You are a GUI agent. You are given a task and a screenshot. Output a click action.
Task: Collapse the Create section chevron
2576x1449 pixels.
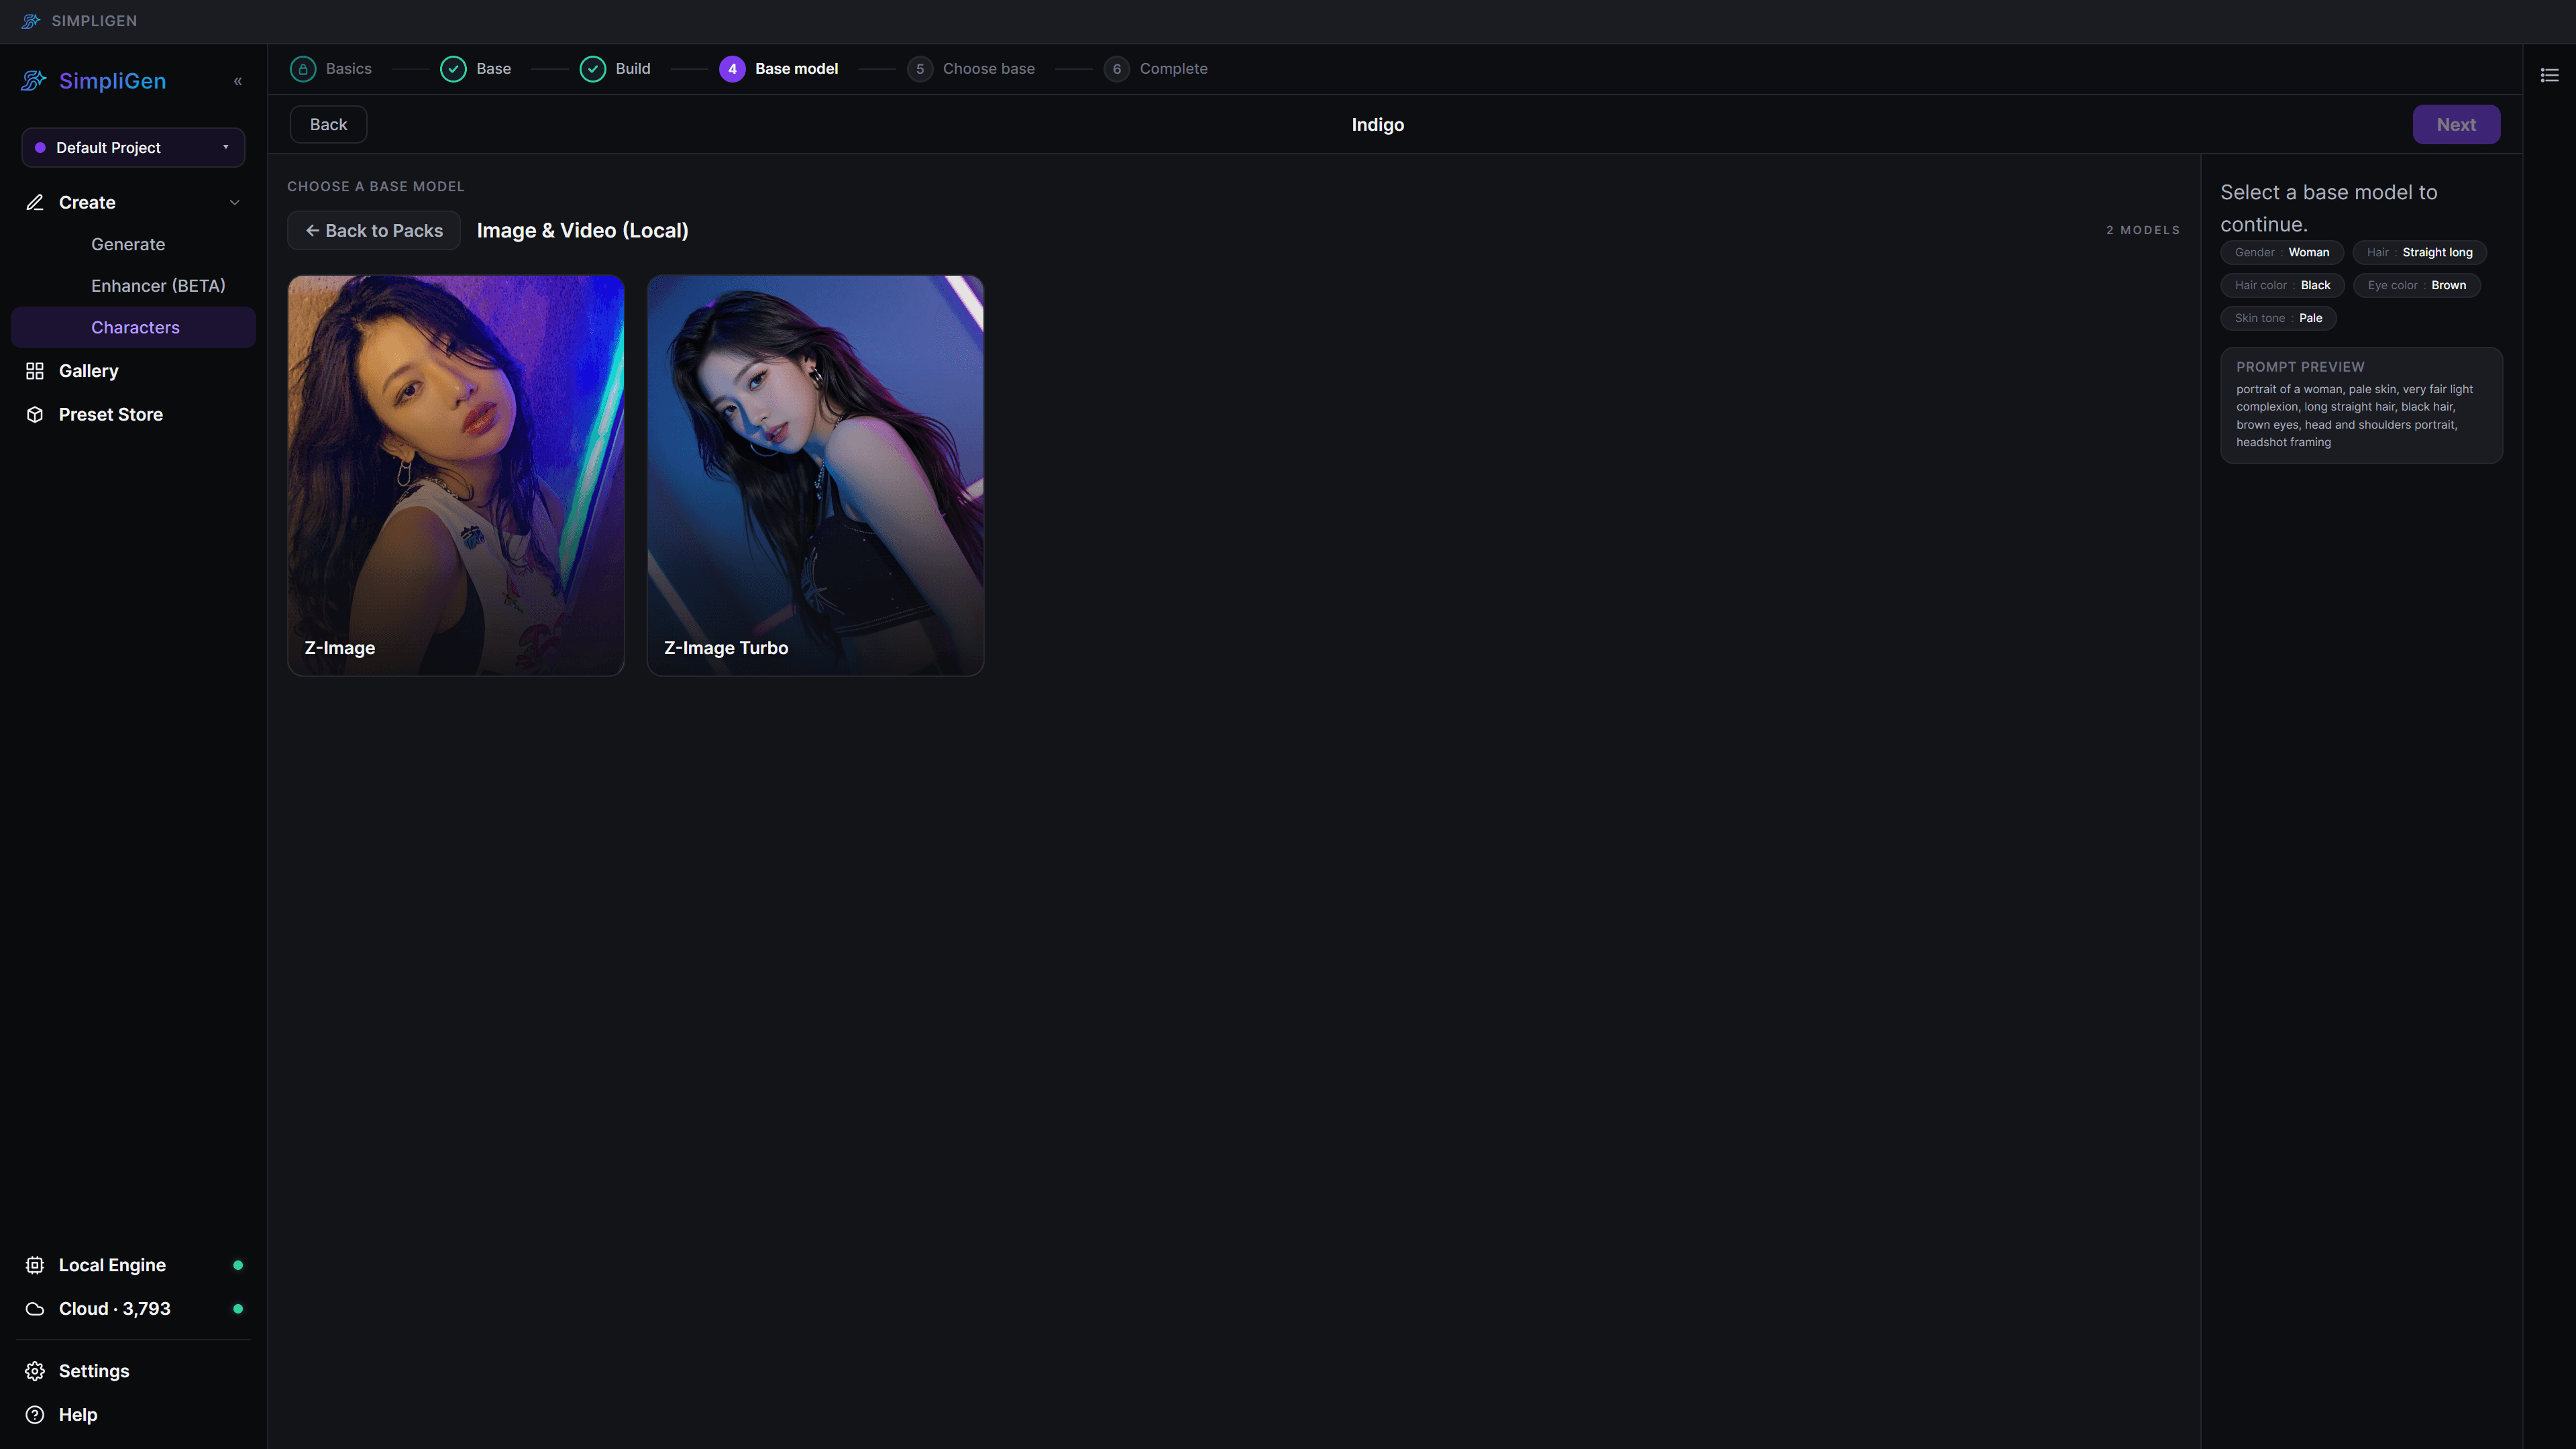pos(235,202)
